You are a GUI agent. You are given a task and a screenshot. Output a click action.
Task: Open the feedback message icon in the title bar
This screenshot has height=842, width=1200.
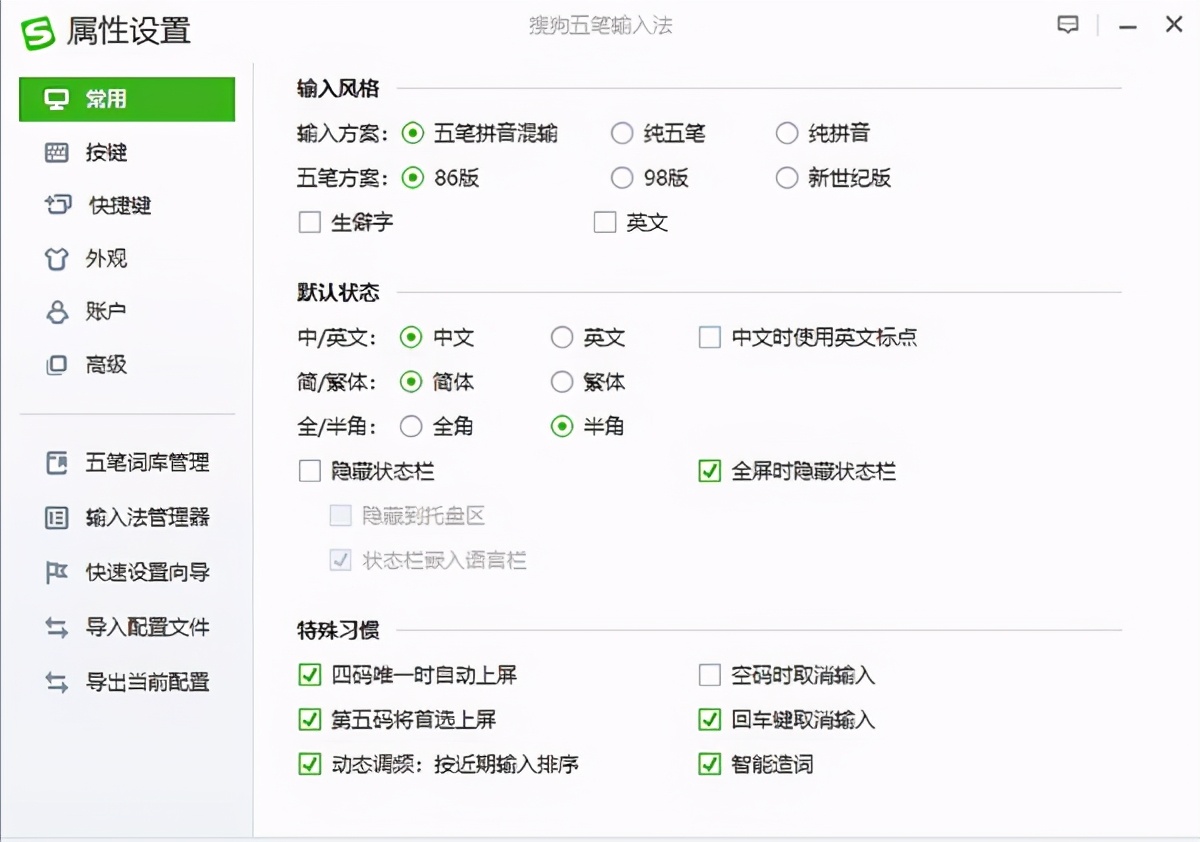pyautogui.click(x=1068, y=25)
